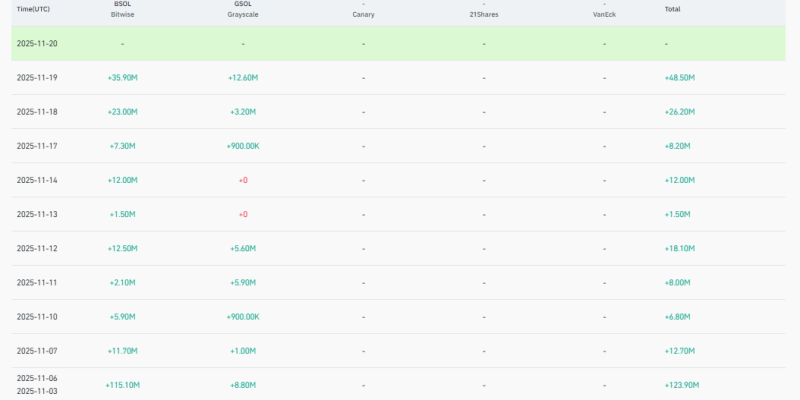Click the +48.50M total value
Image resolution: width=800 pixels, height=400 pixels.
(679, 78)
